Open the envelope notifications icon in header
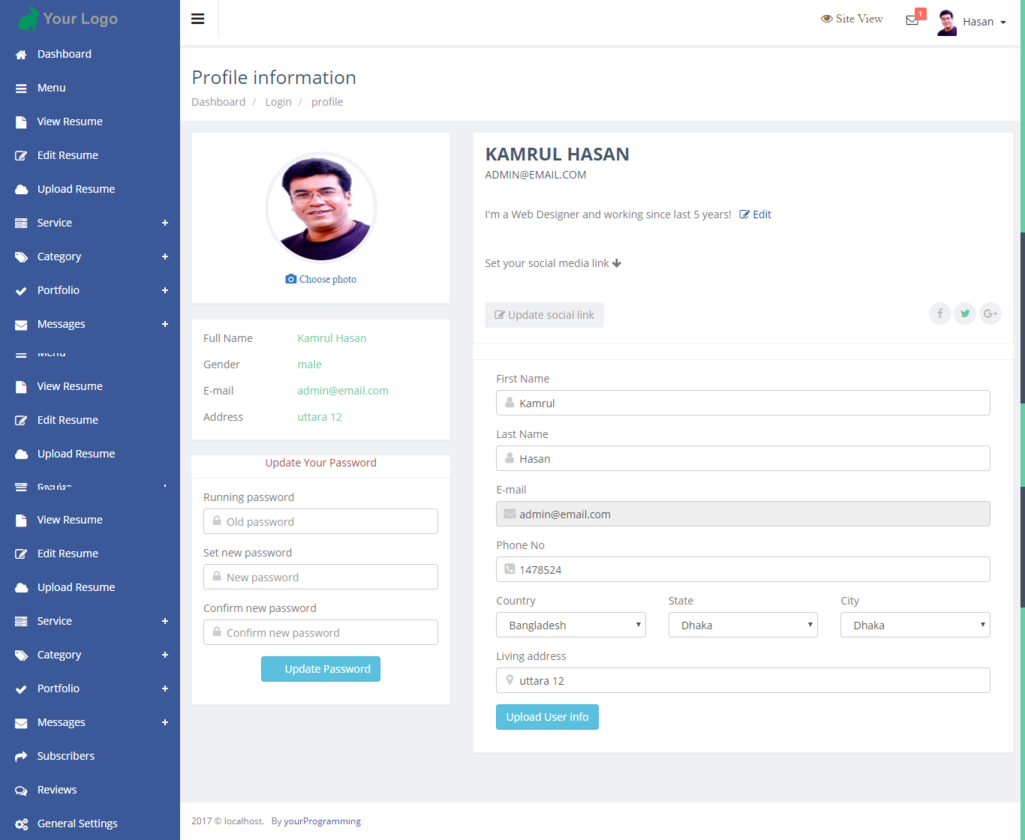Image resolution: width=1025 pixels, height=840 pixels. (x=912, y=20)
